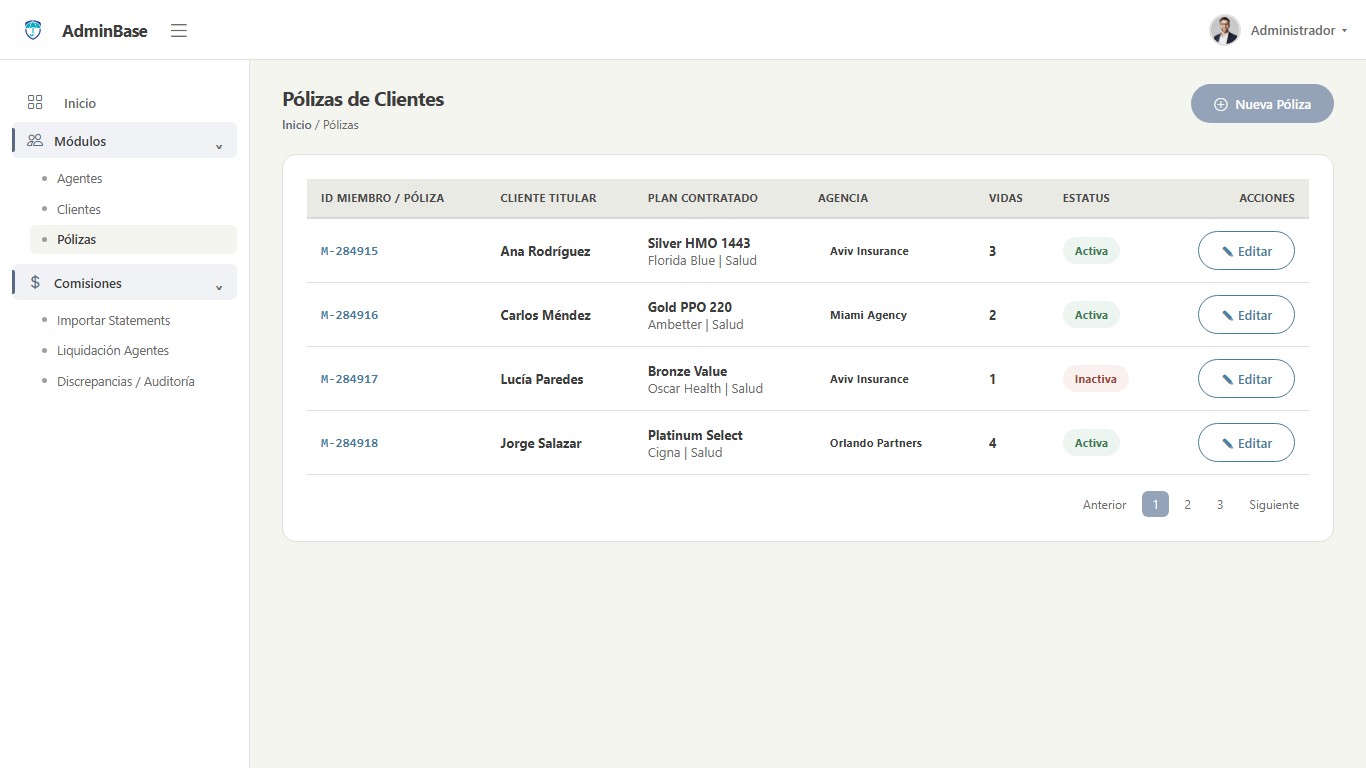
Task: Click the Activa badge for Ana Rodríguez
Action: point(1091,251)
